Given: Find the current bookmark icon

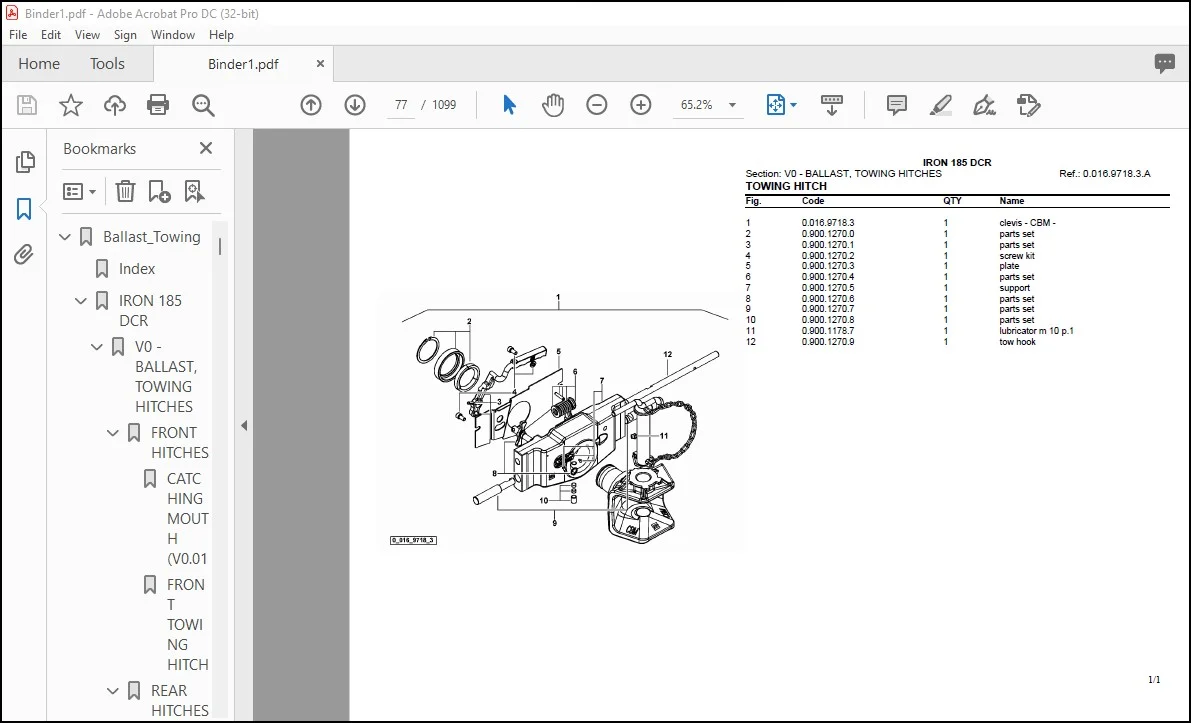Looking at the screenshot, I should (x=194, y=191).
